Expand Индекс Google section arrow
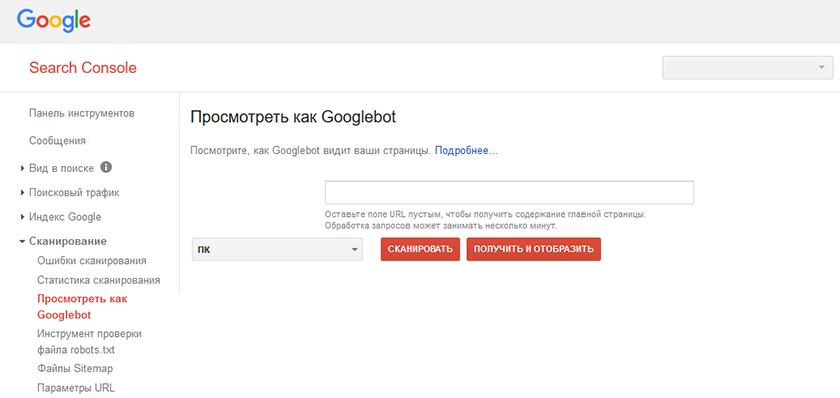This screenshot has height=398, width=840. [22, 217]
